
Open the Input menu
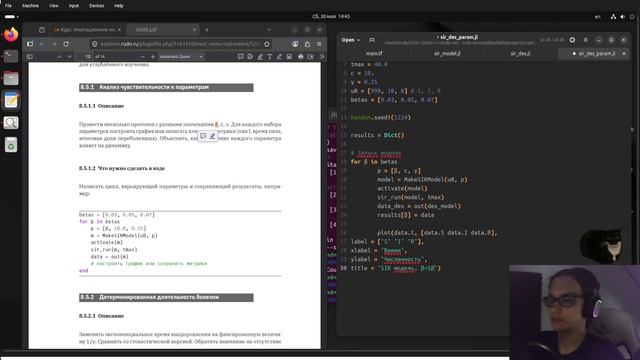click(x=74, y=6)
